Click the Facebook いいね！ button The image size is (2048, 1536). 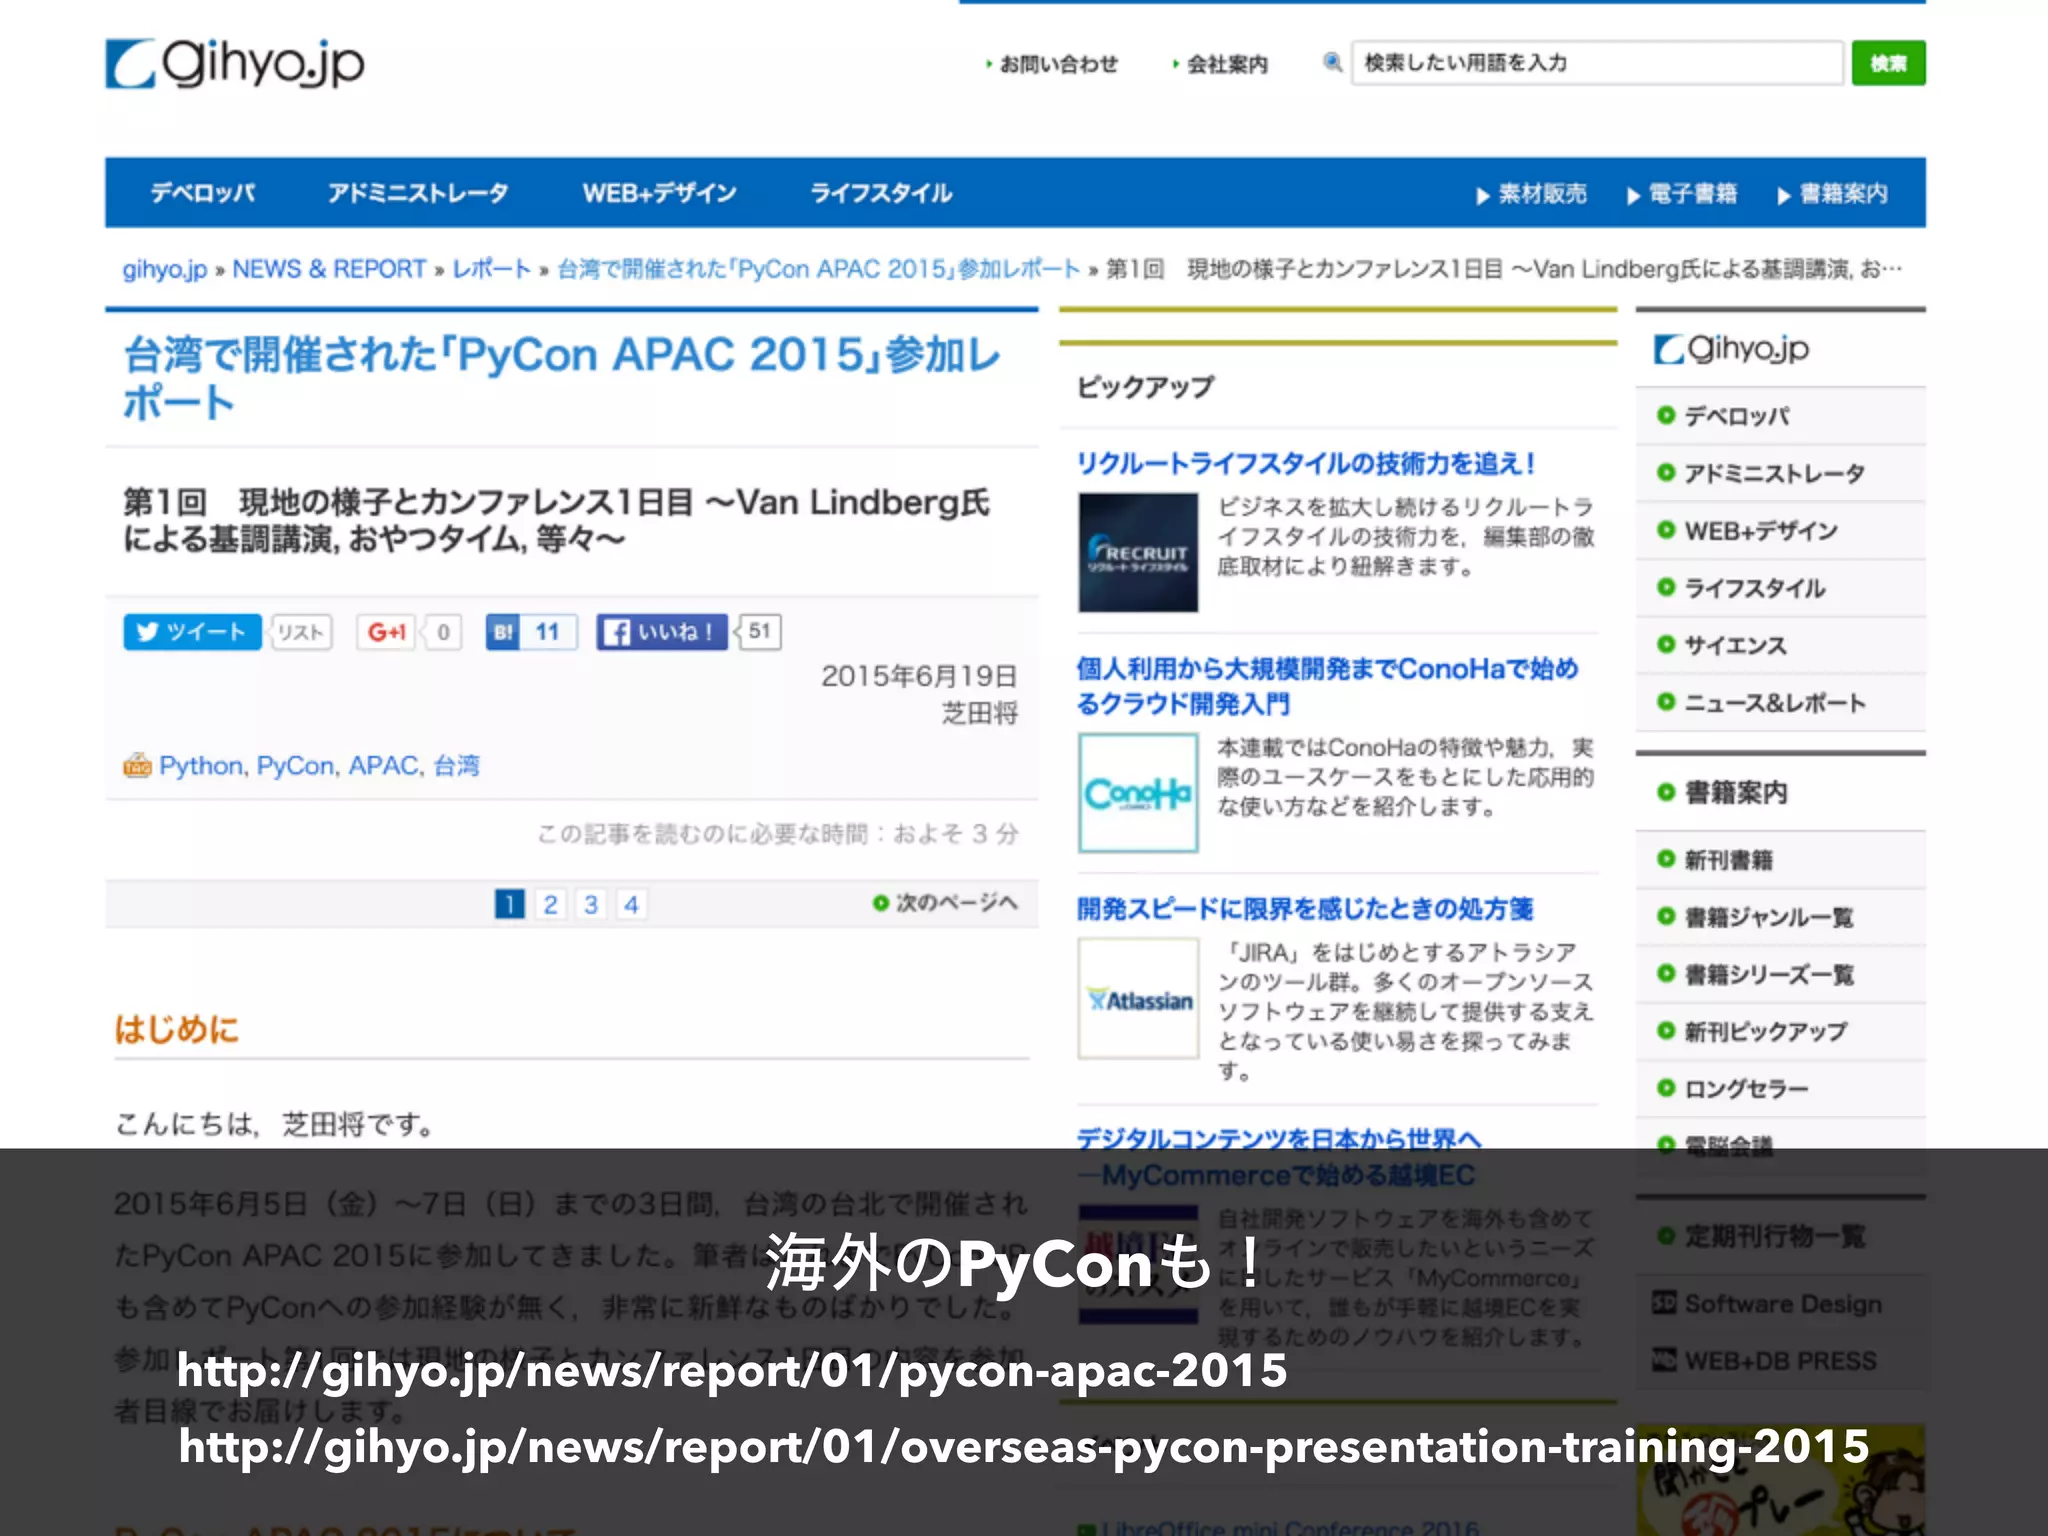point(662,632)
